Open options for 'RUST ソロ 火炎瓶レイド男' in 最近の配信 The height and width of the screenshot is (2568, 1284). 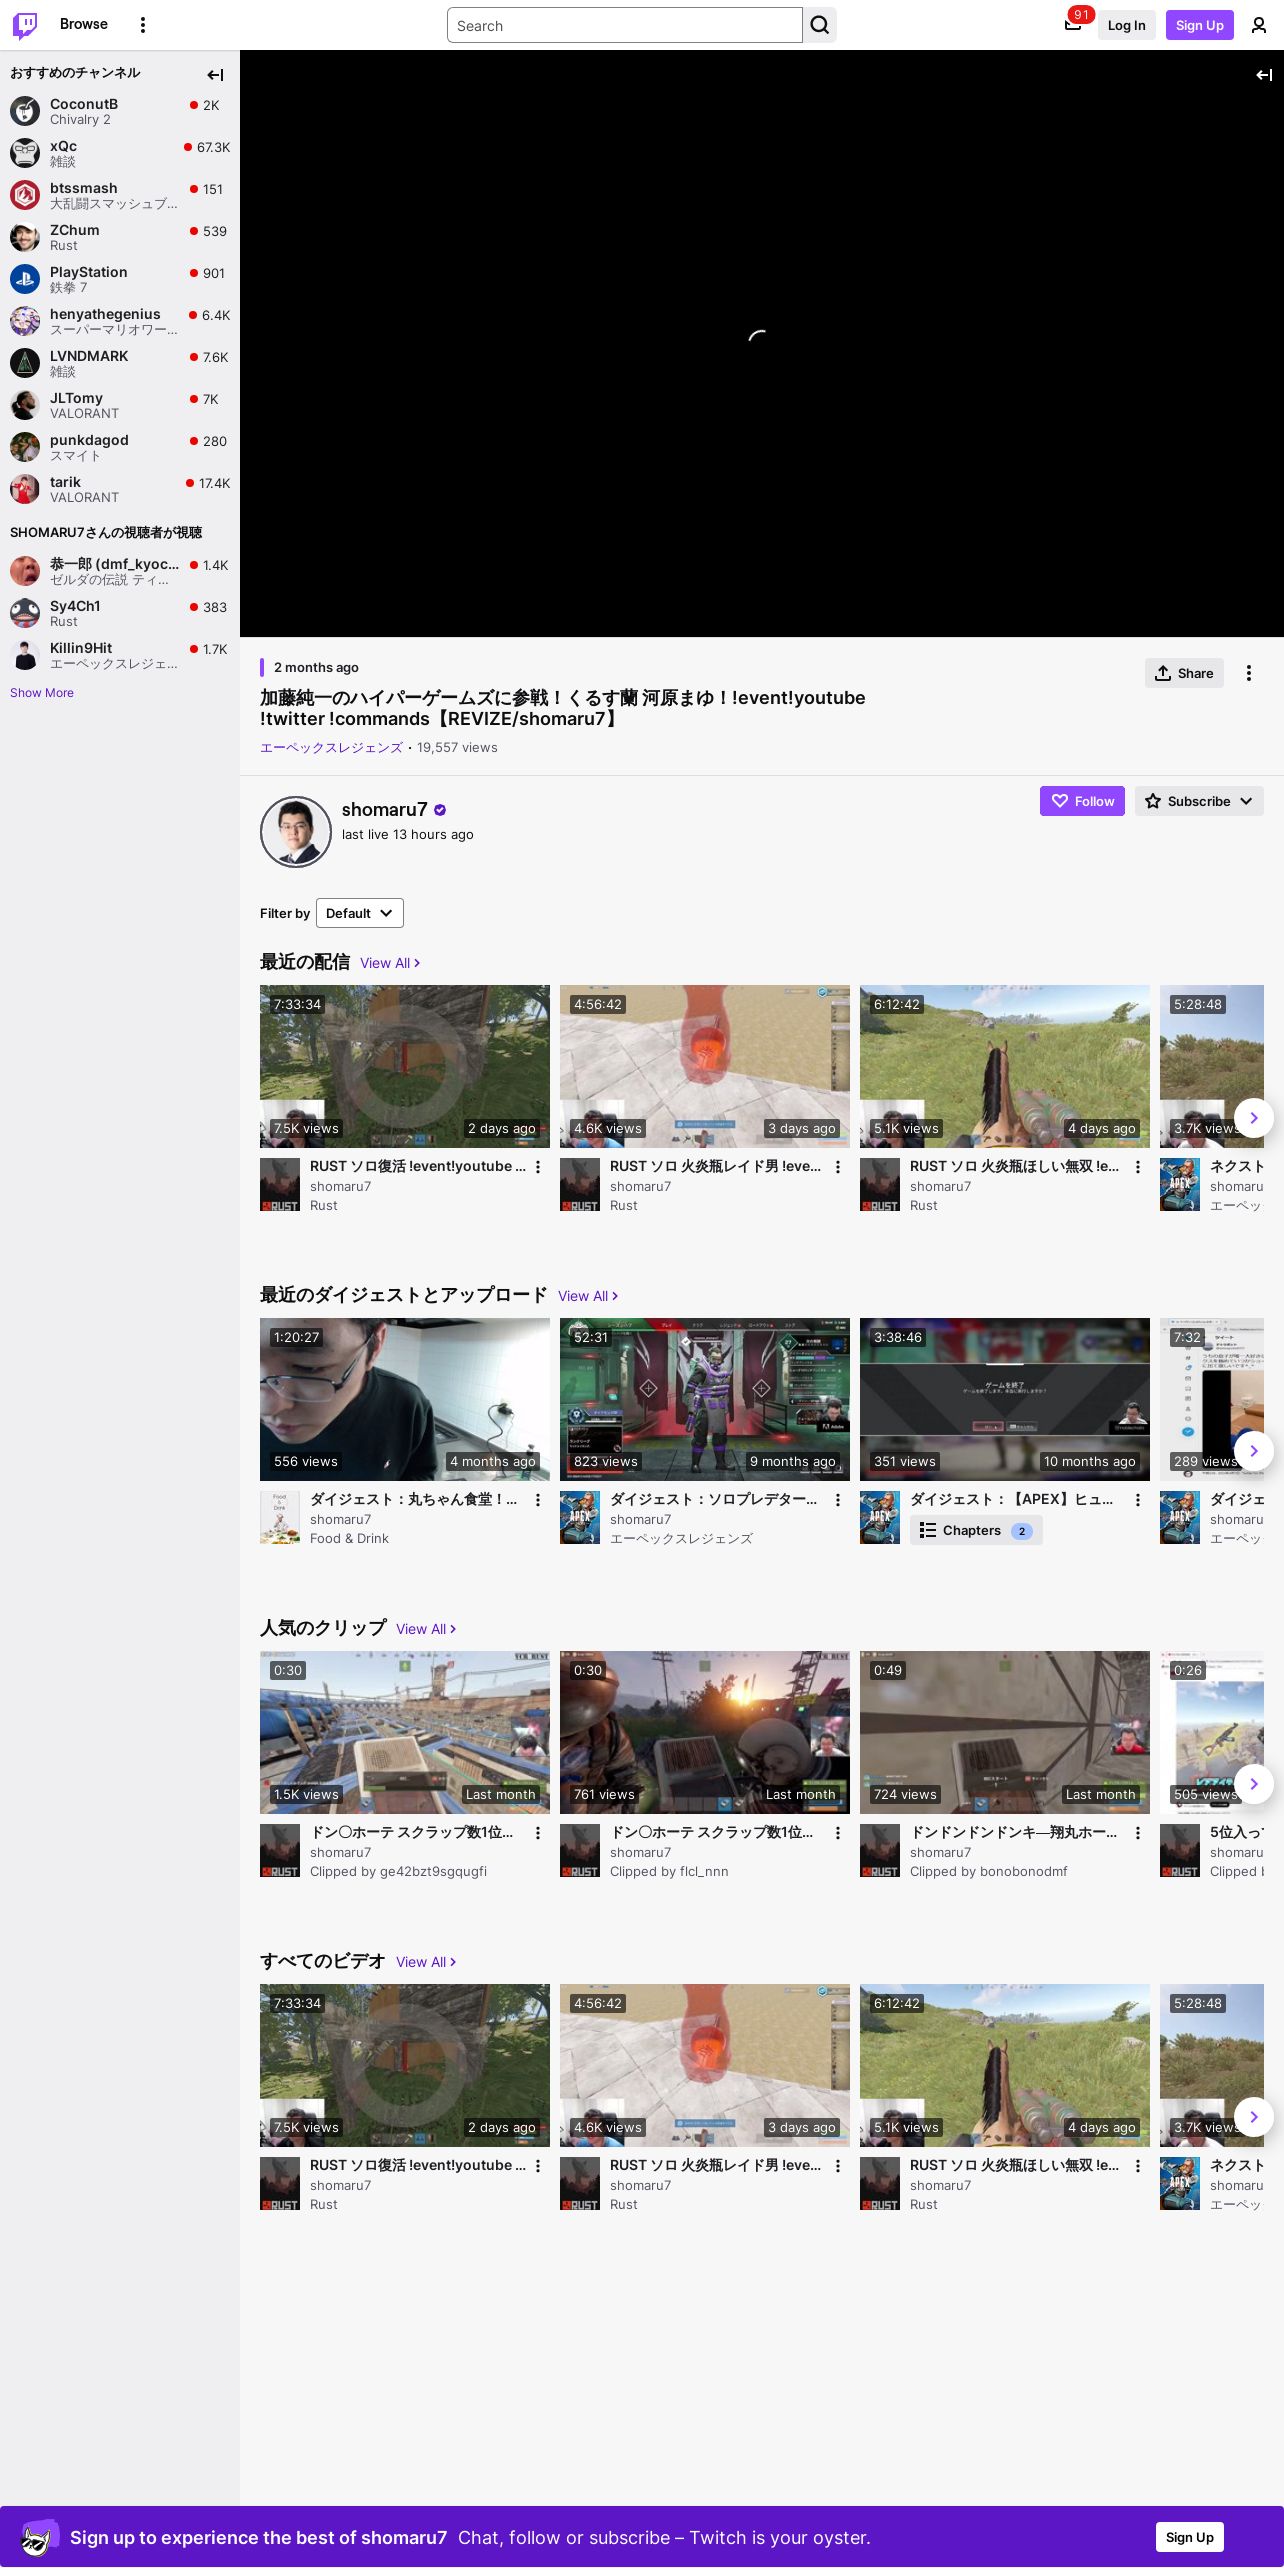838,1167
